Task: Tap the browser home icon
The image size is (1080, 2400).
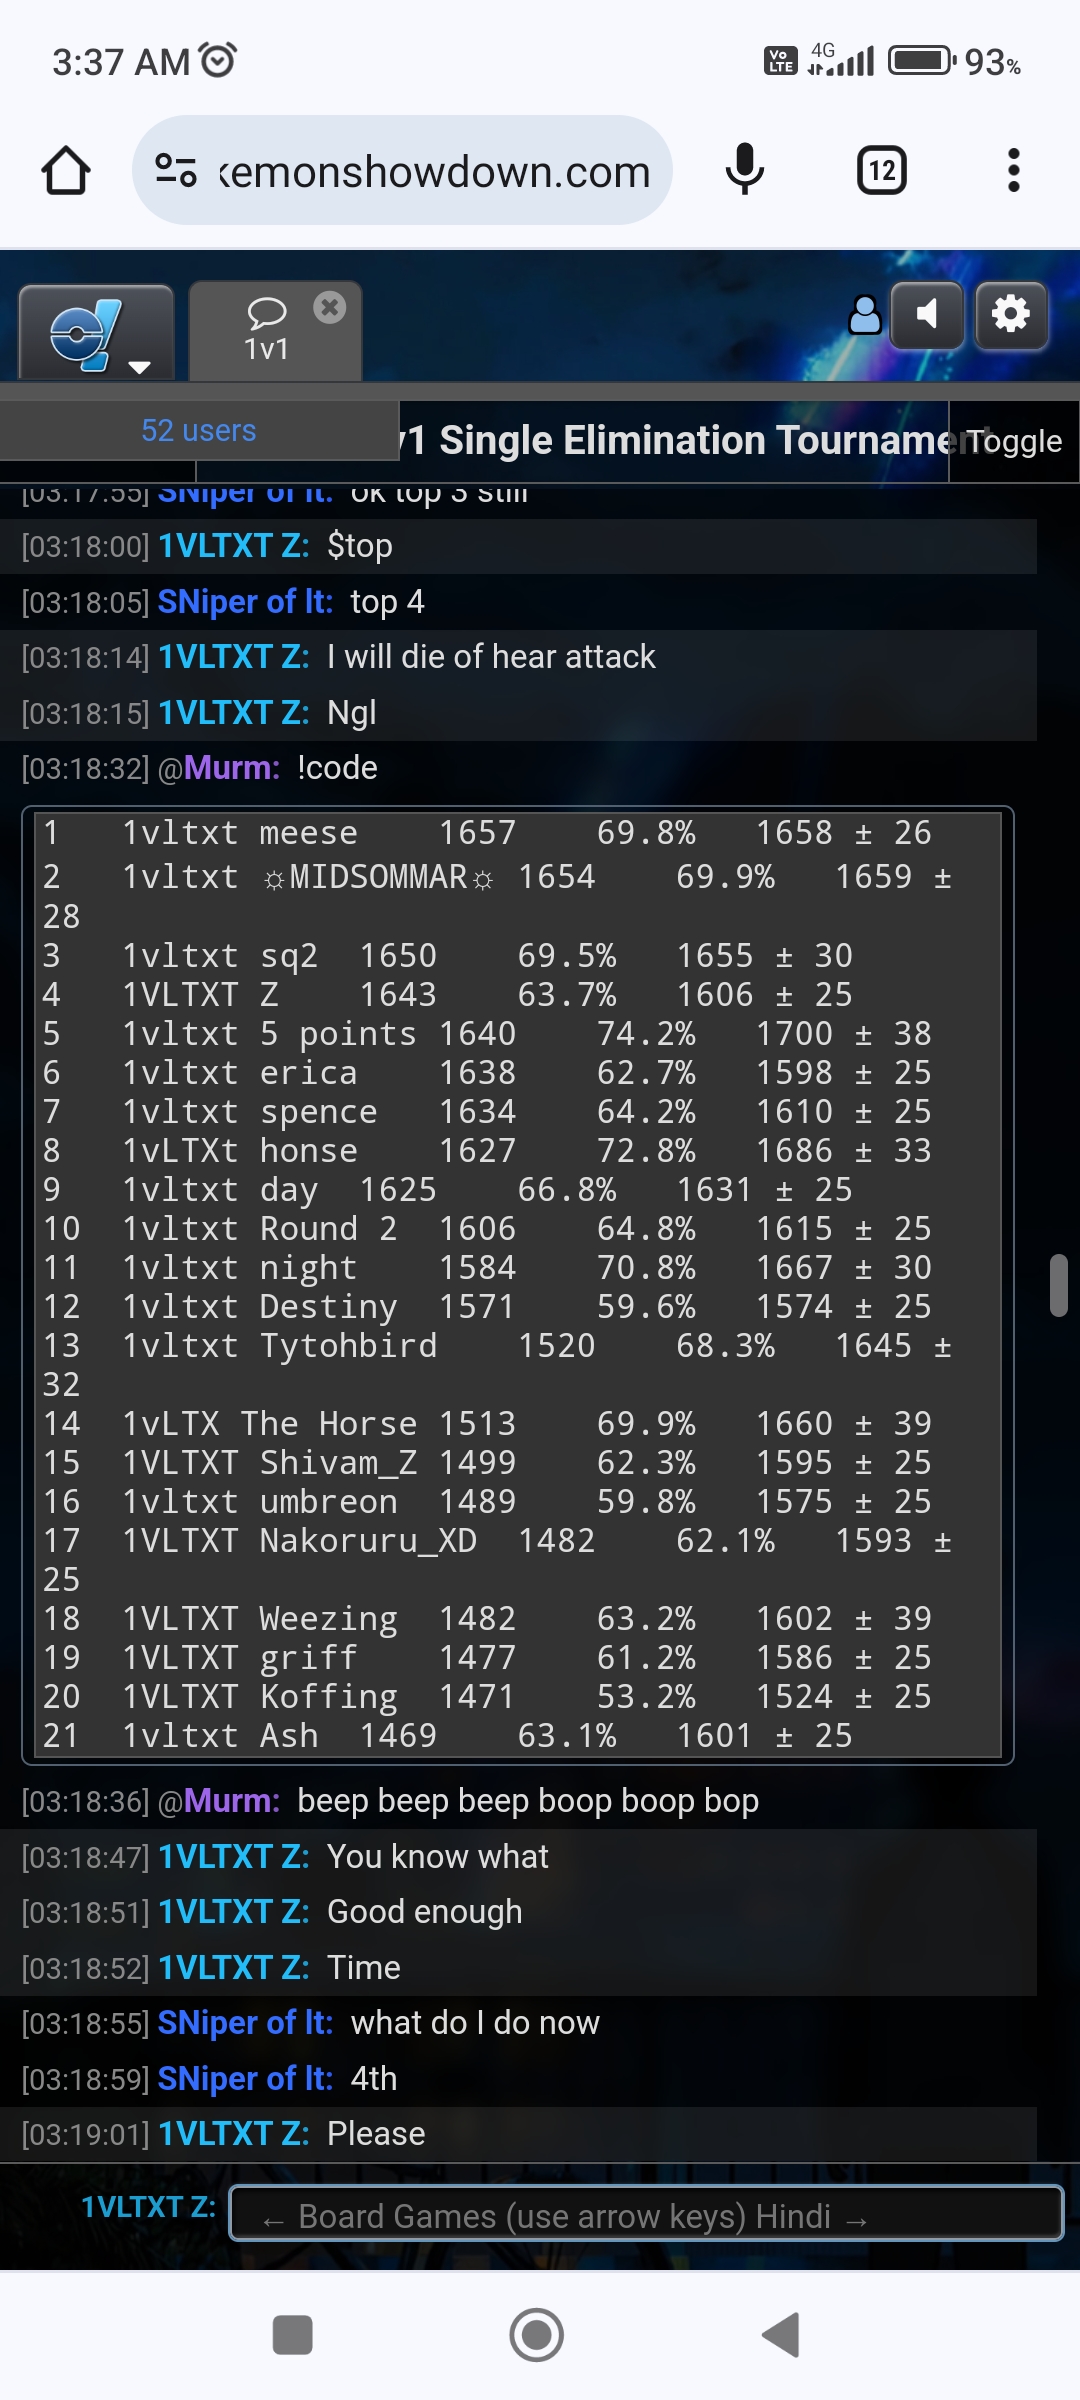Action: point(66,171)
